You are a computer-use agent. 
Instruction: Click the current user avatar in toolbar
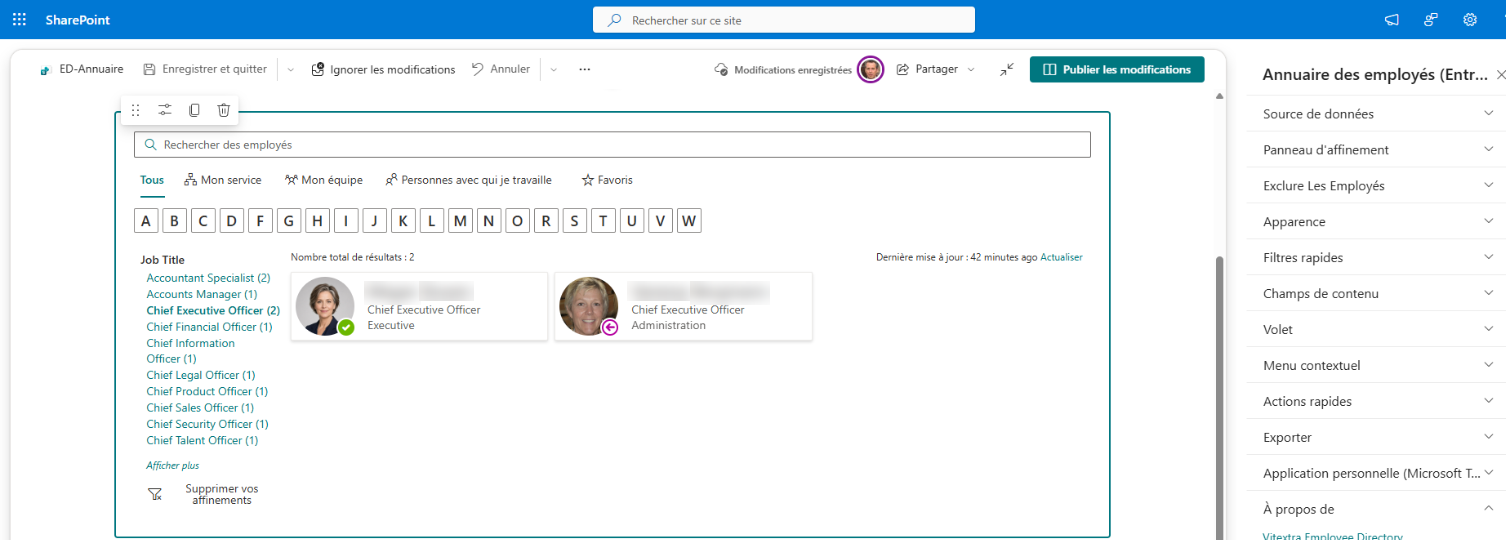pyautogui.click(x=871, y=69)
